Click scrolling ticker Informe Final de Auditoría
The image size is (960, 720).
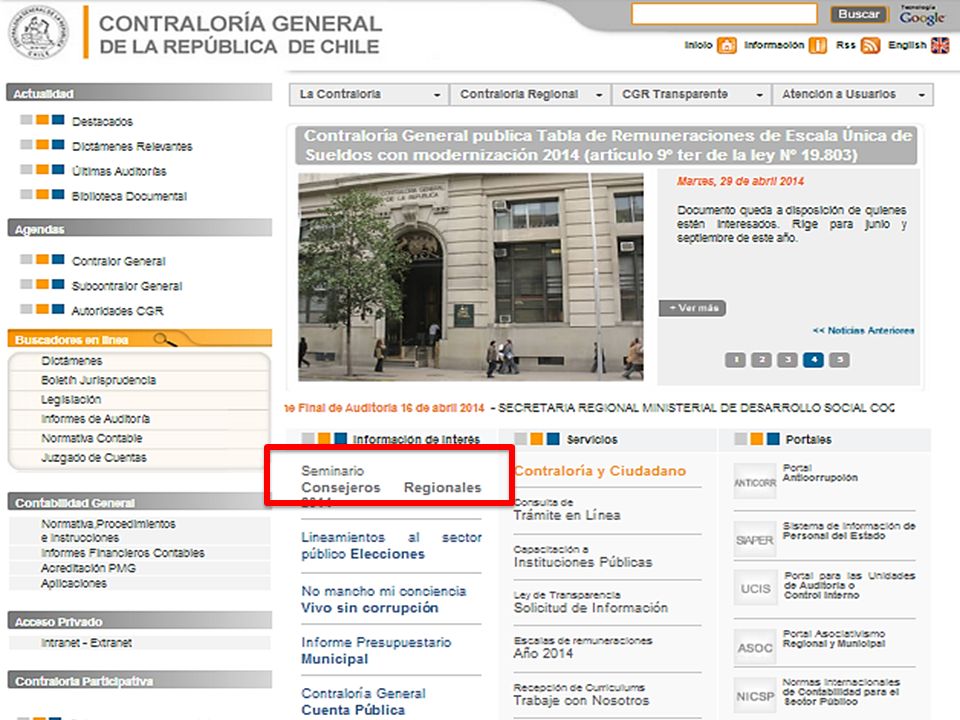[x=384, y=408]
